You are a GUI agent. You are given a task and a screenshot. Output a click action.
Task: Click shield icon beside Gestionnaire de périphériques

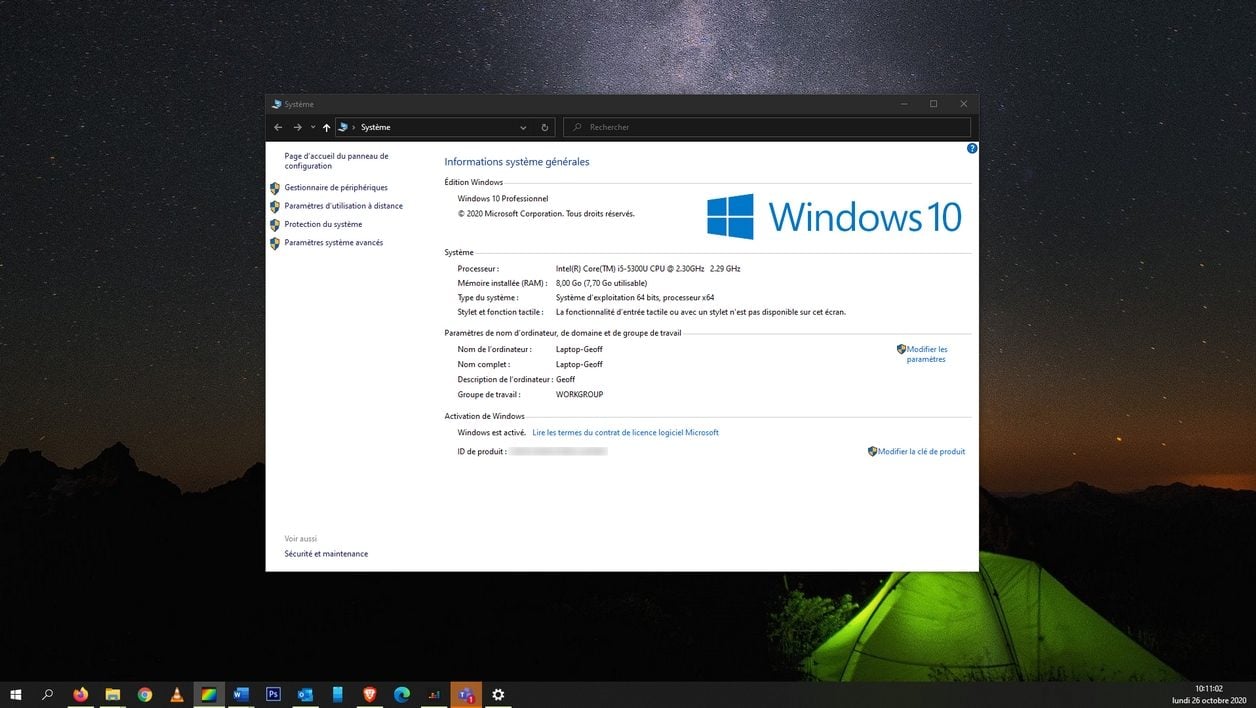coord(275,188)
